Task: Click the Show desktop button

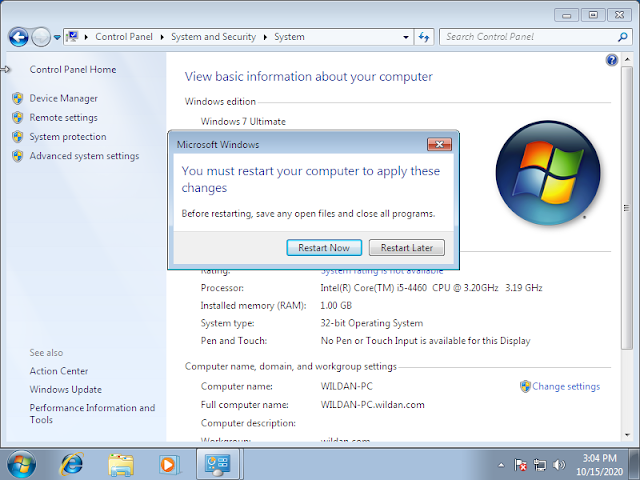Action: coord(634,464)
